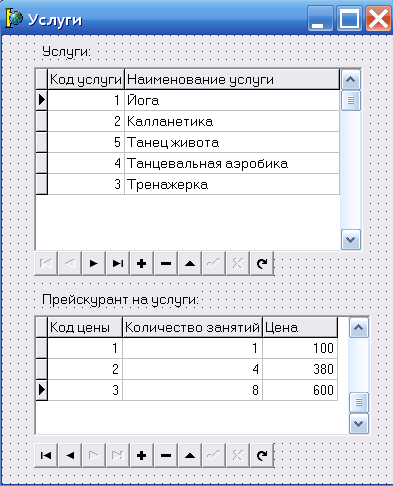The image size is (393, 486).
Task: Click the 'Цена' column header
Action: 300,327
